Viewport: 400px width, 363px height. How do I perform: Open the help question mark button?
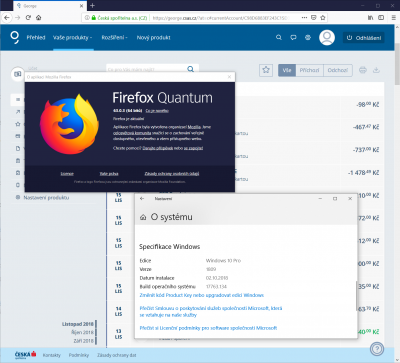coord(377,349)
